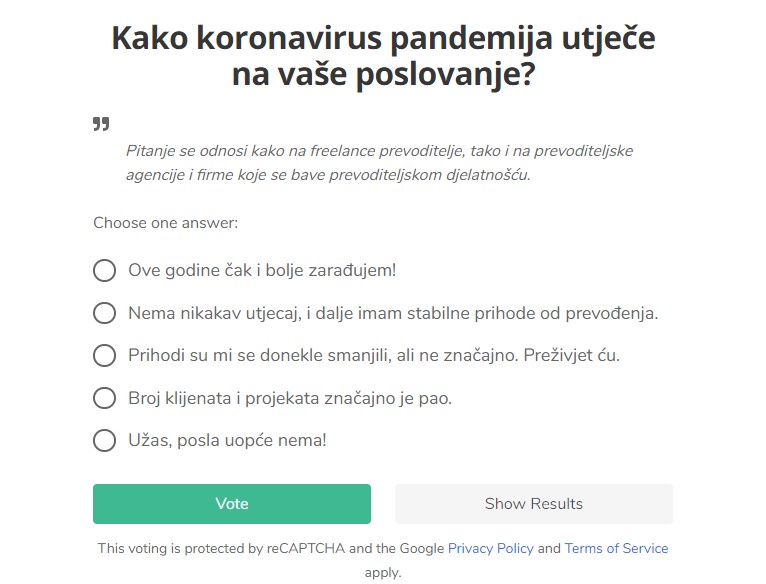Pick radio circle beside 'Broj klijenata i projekata'
Viewport: 766px width, 584px height.
105,398
